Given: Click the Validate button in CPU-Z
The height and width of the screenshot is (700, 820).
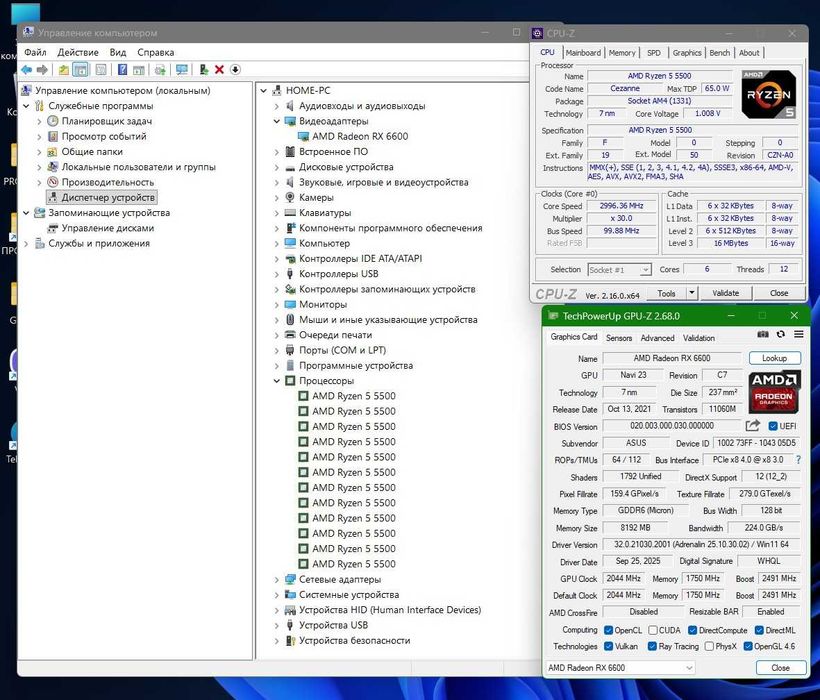Looking at the screenshot, I should (x=725, y=293).
